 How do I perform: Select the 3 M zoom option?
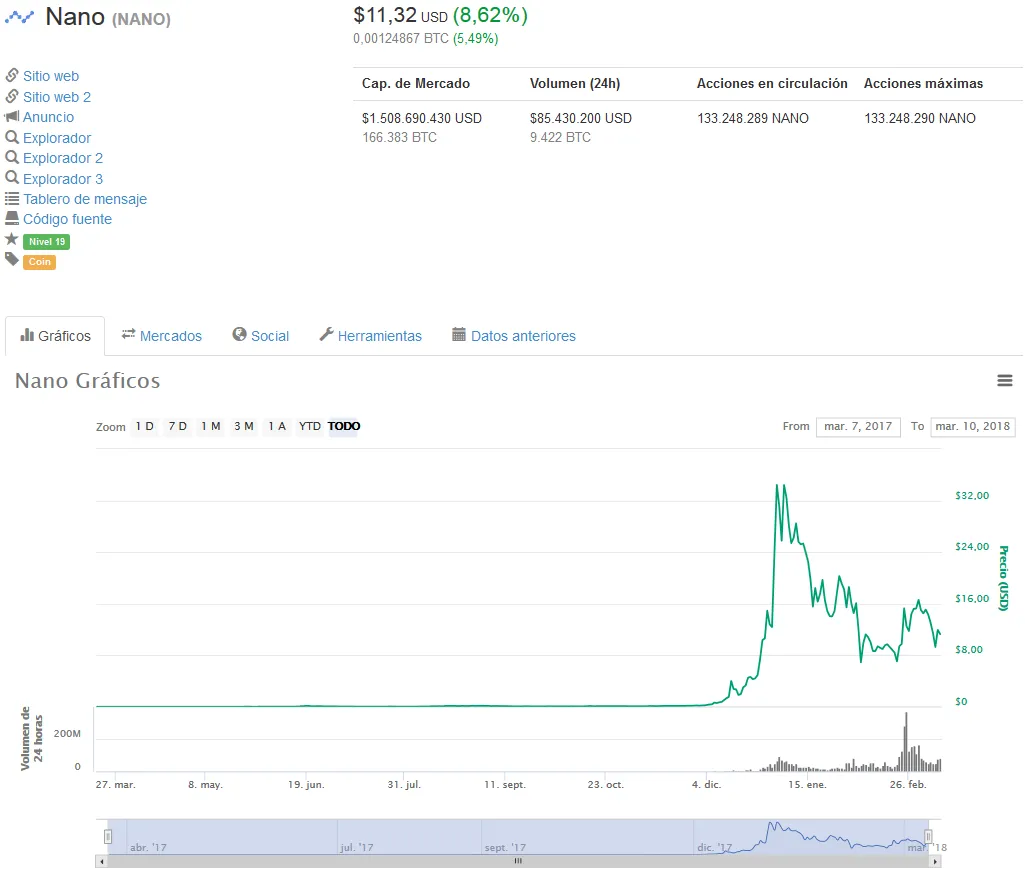pyautogui.click(x=244, y=426)
